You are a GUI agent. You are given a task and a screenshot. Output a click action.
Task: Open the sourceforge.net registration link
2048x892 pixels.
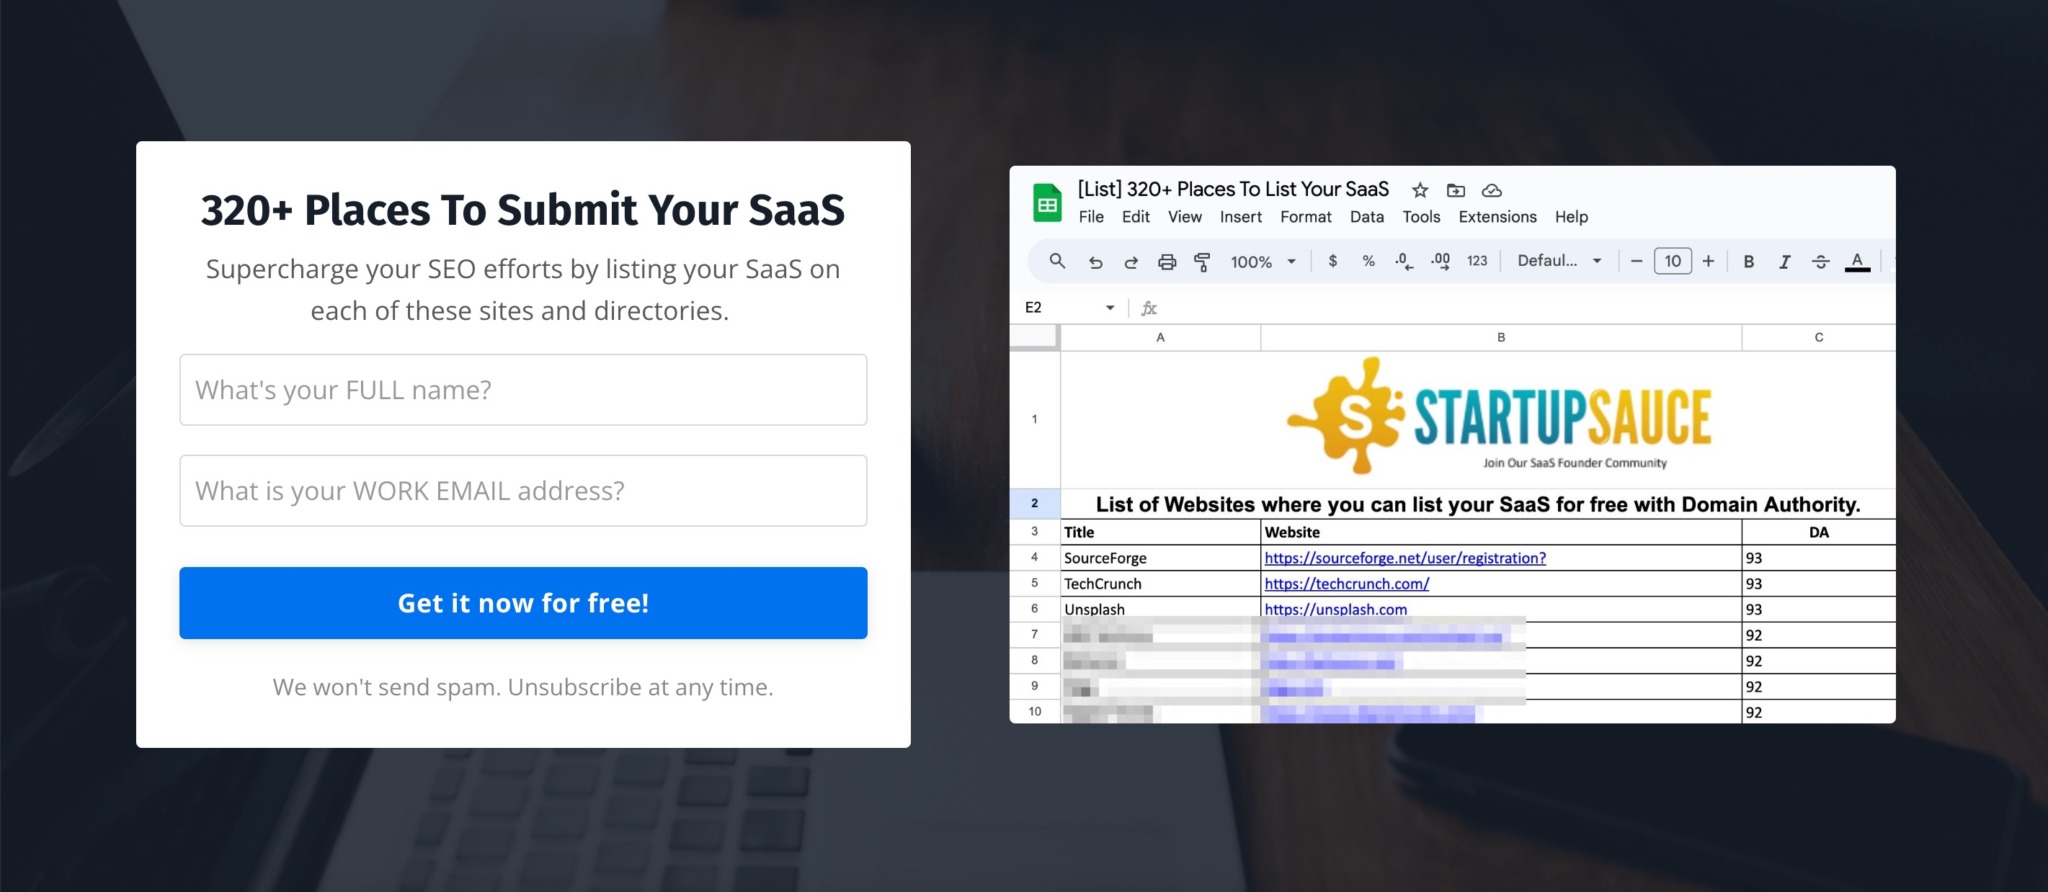tap(1405, 558)
